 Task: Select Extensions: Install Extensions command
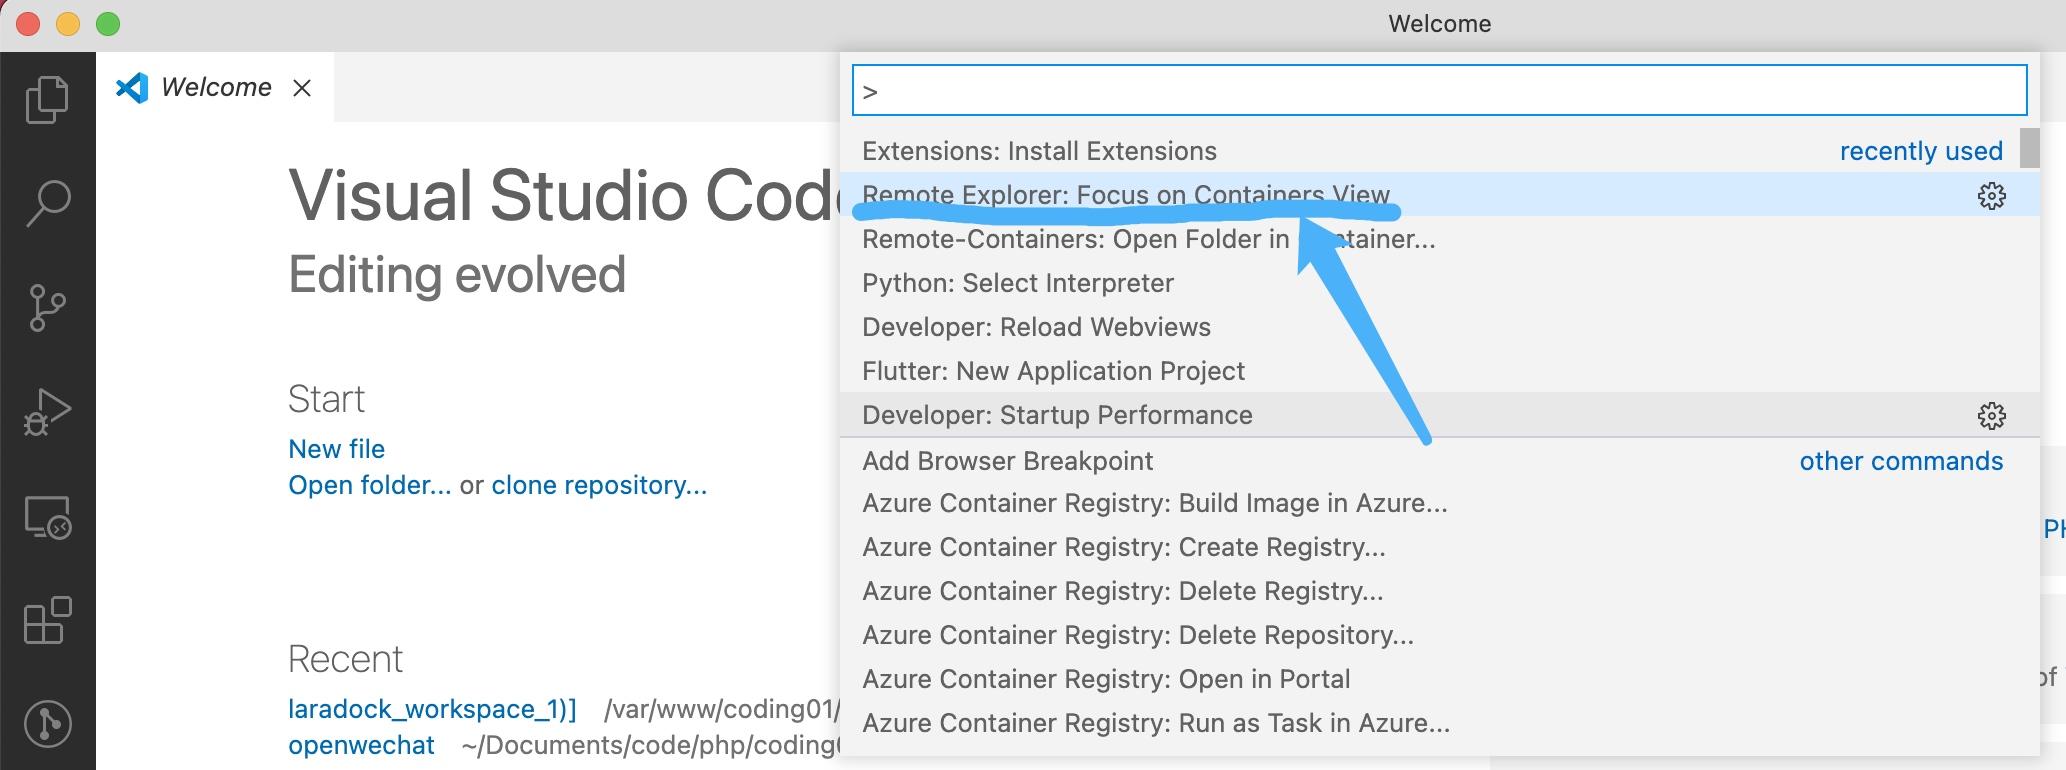point(1039,151)
